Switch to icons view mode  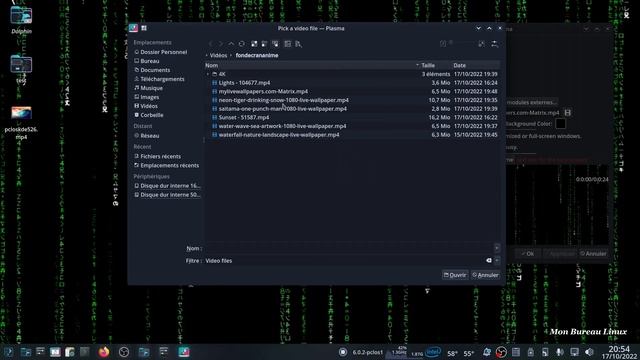pos(254,44)
